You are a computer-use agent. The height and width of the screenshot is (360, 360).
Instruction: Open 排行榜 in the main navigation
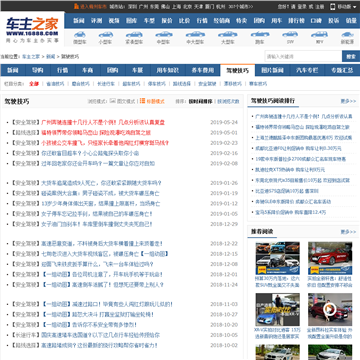tap(296, 21)
